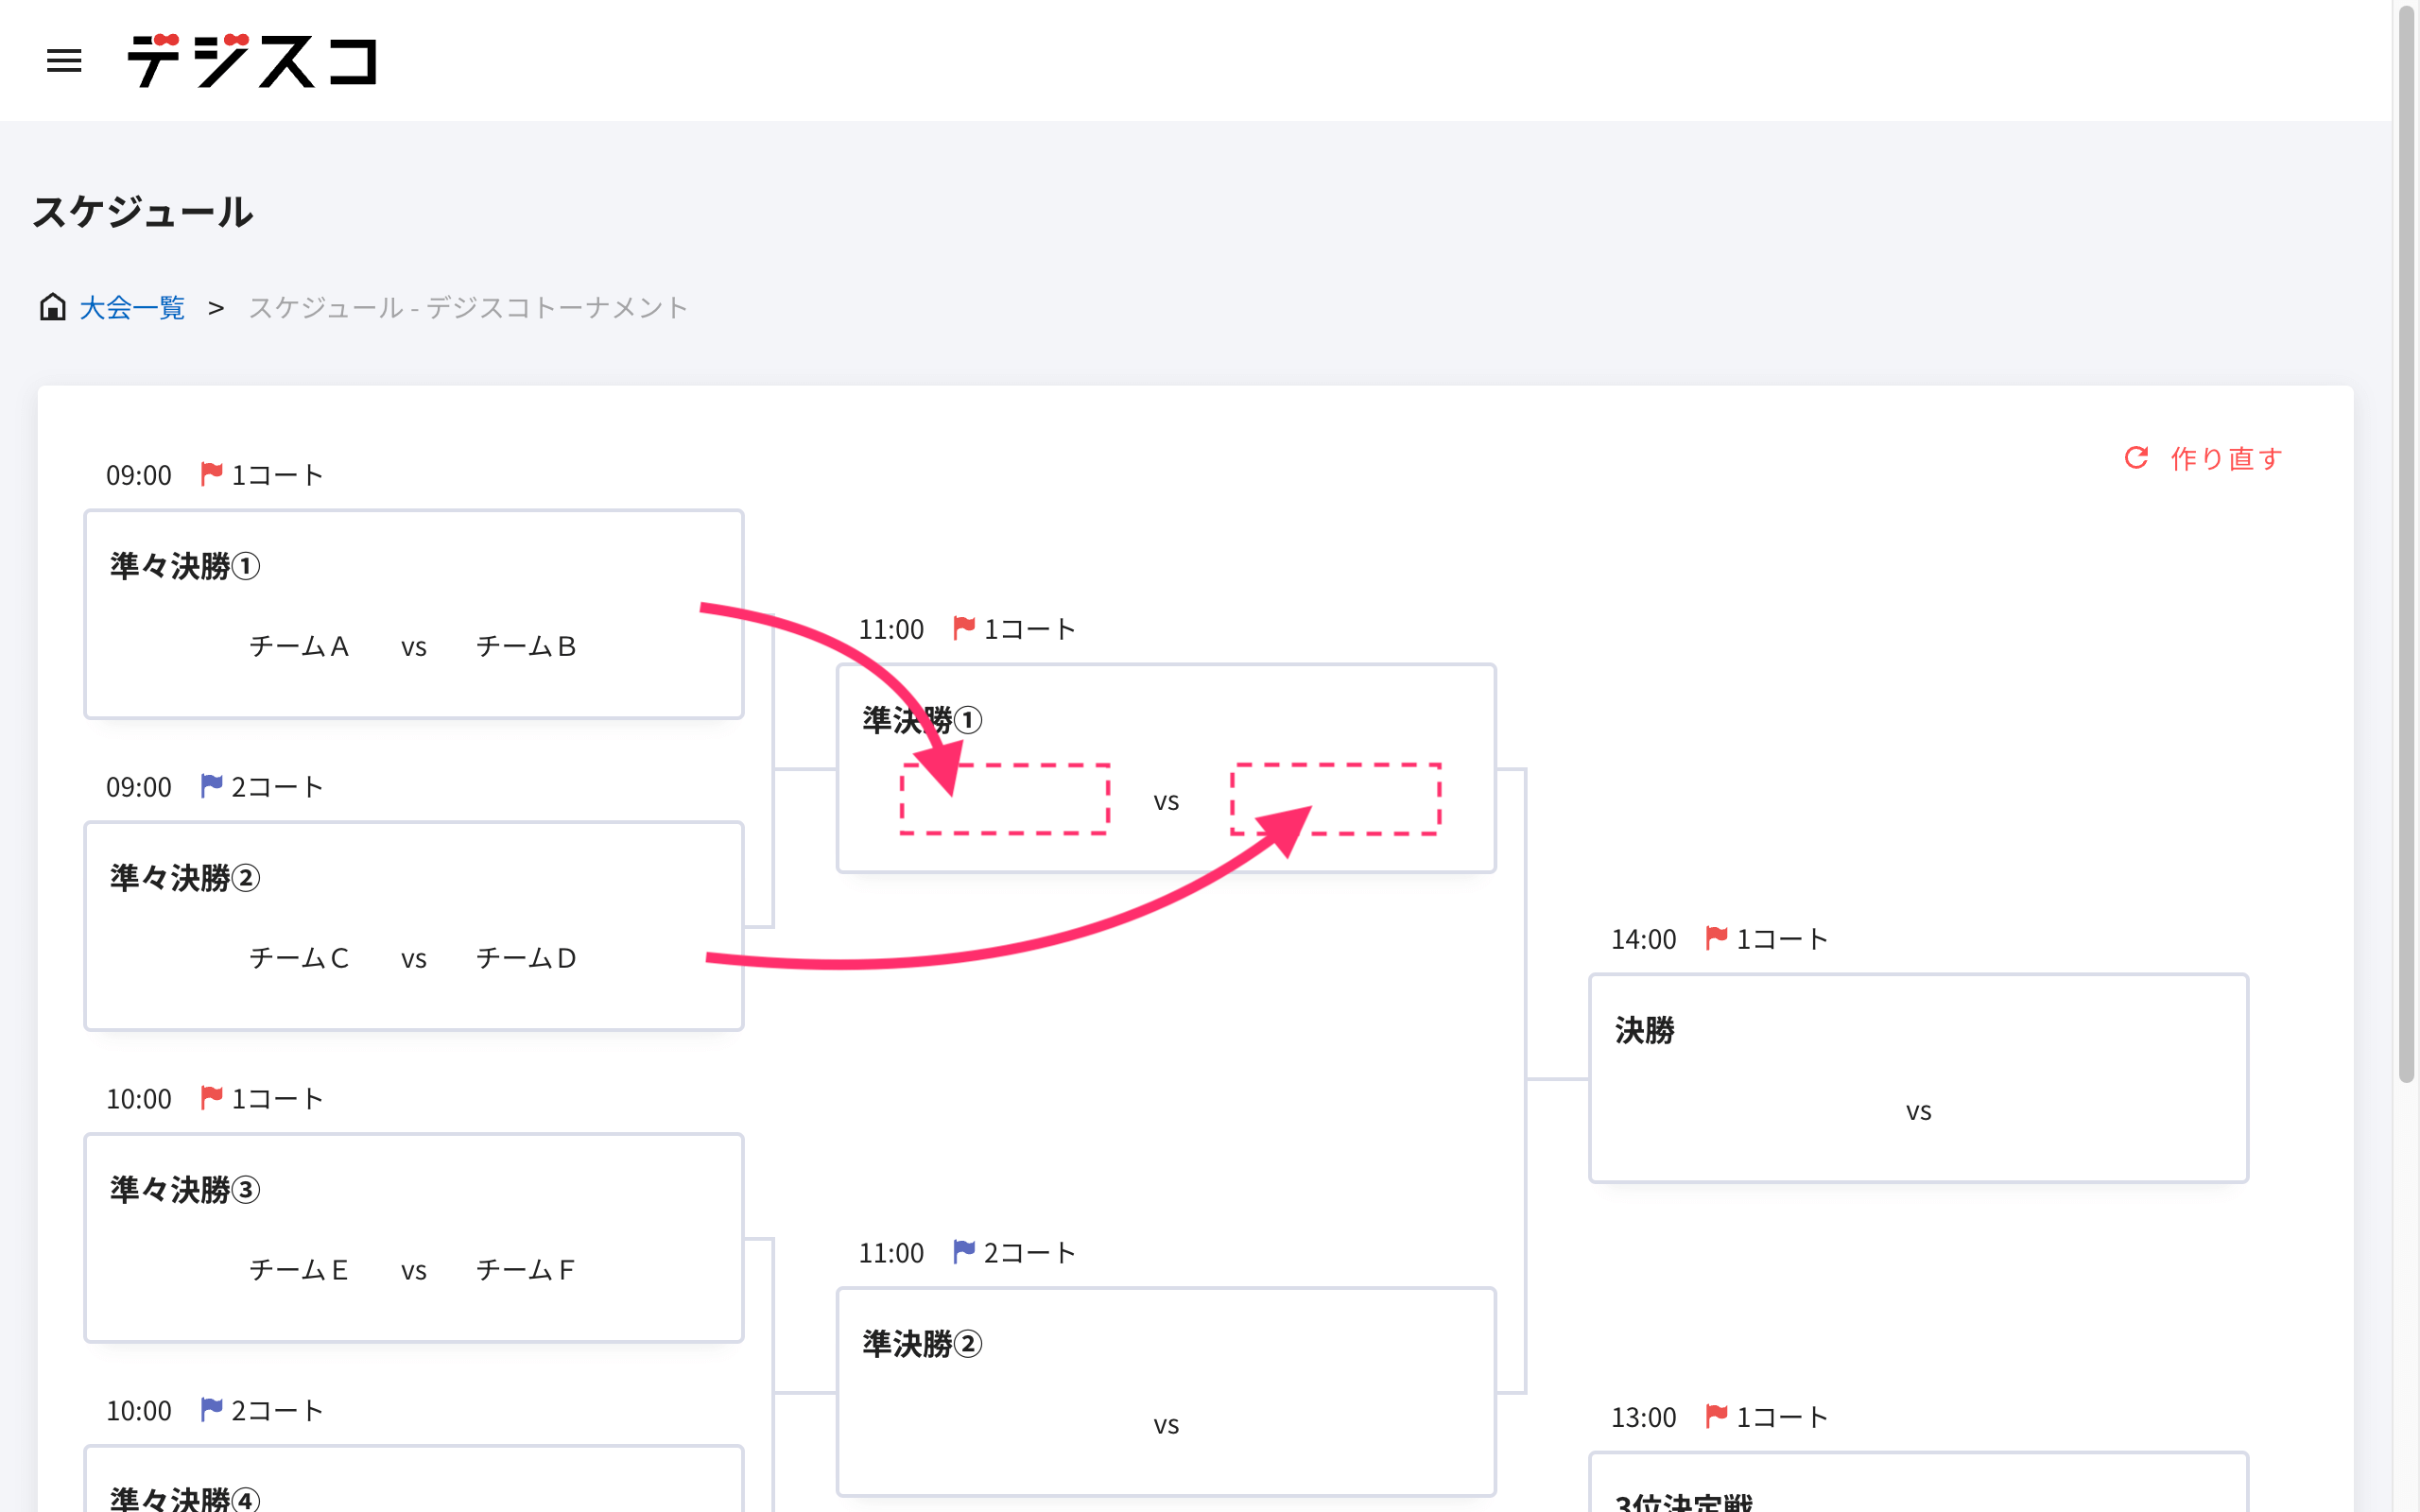Click the 09:00 time above 準々決勝①
Viewport: 2420px width, 1512px height.
point(139,475)
